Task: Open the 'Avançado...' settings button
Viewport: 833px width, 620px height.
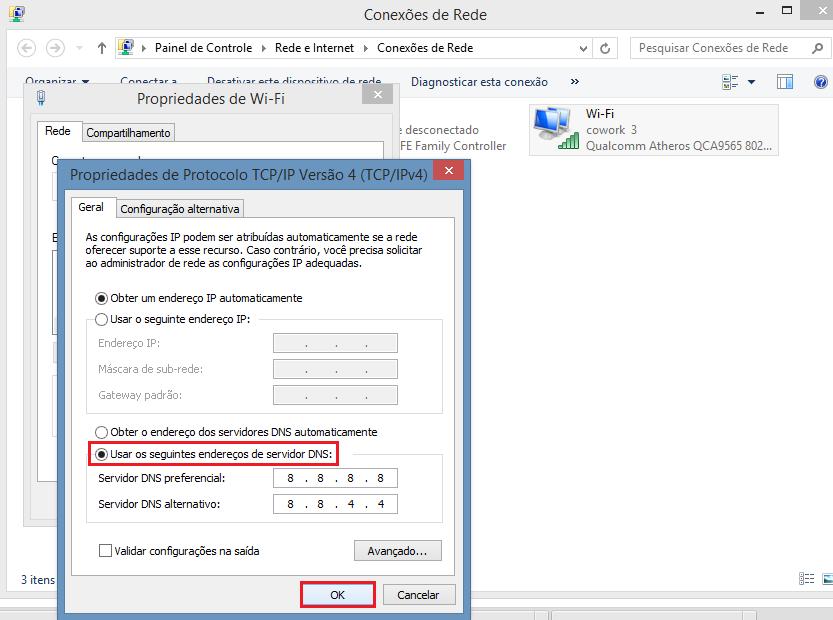Action: tap(397, 551)
